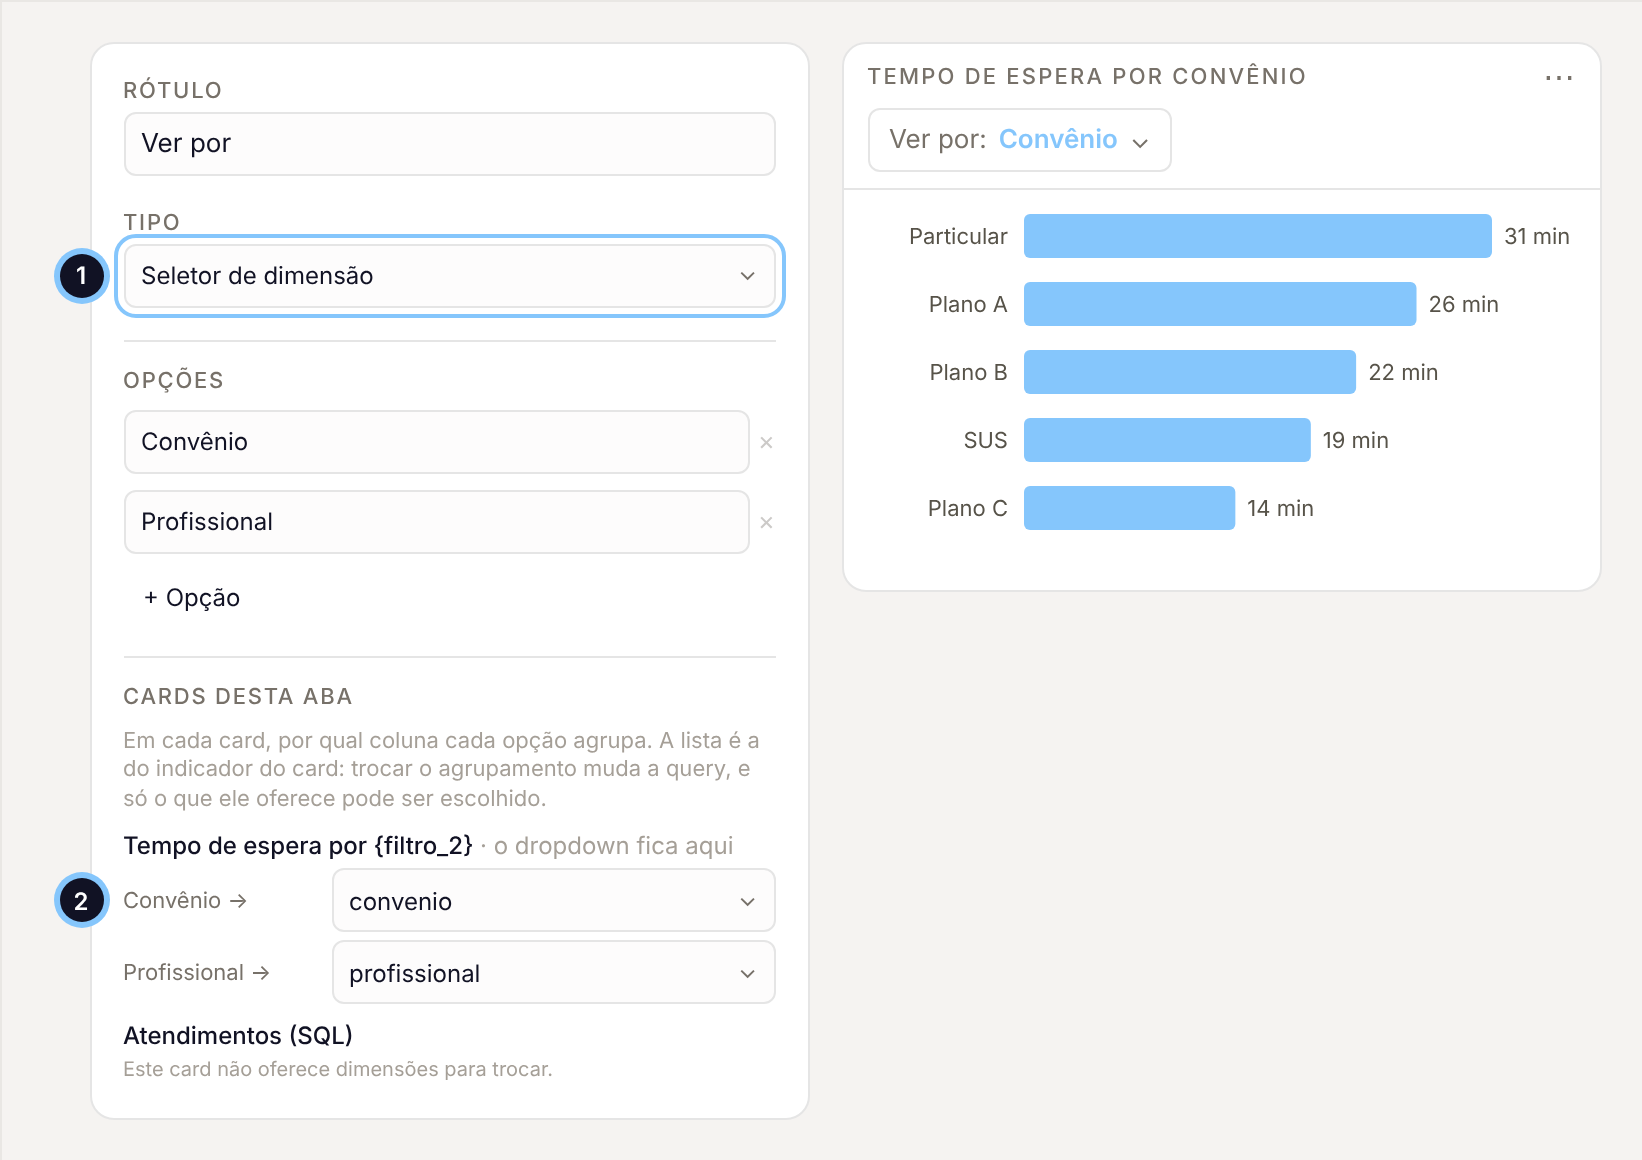Screen dimensions: 1642x1160
Task: Select the SUS bar in the chart
Action: 1167,440
